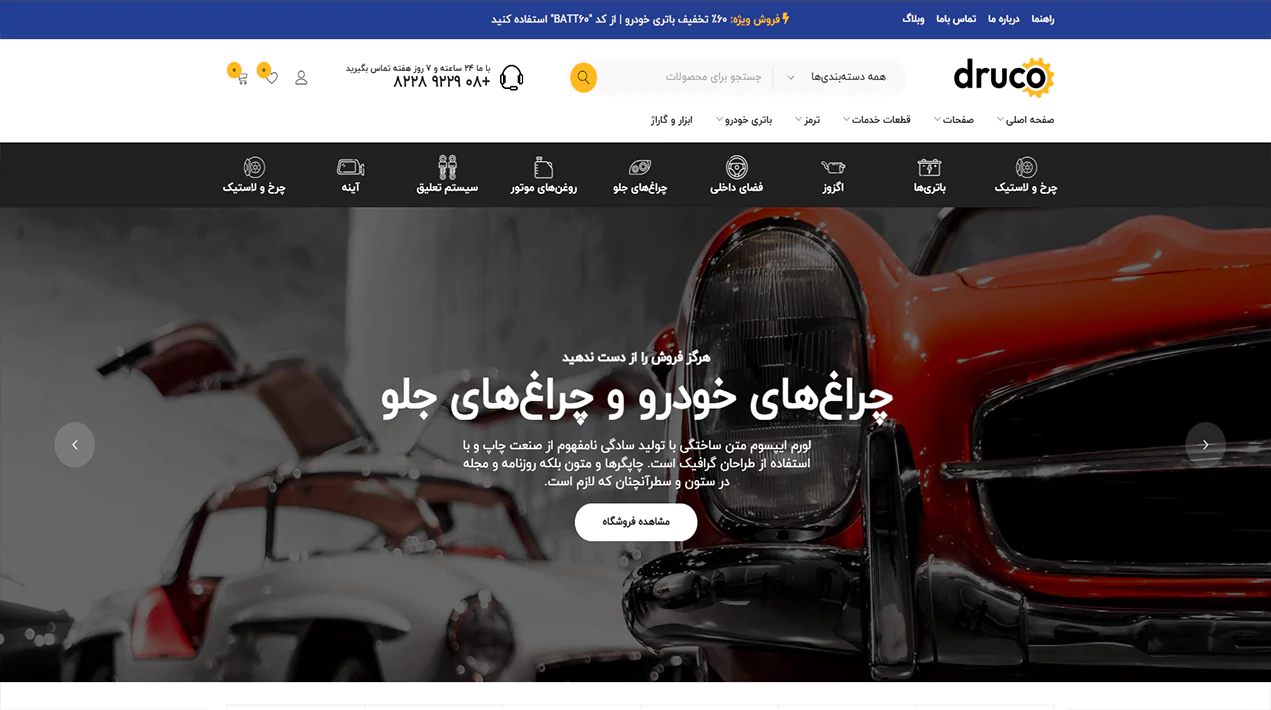Select چرخ و لاستیک icon beside آینه
The width and height of the screenshot is (1271, 710).
[x=254, y=167]
